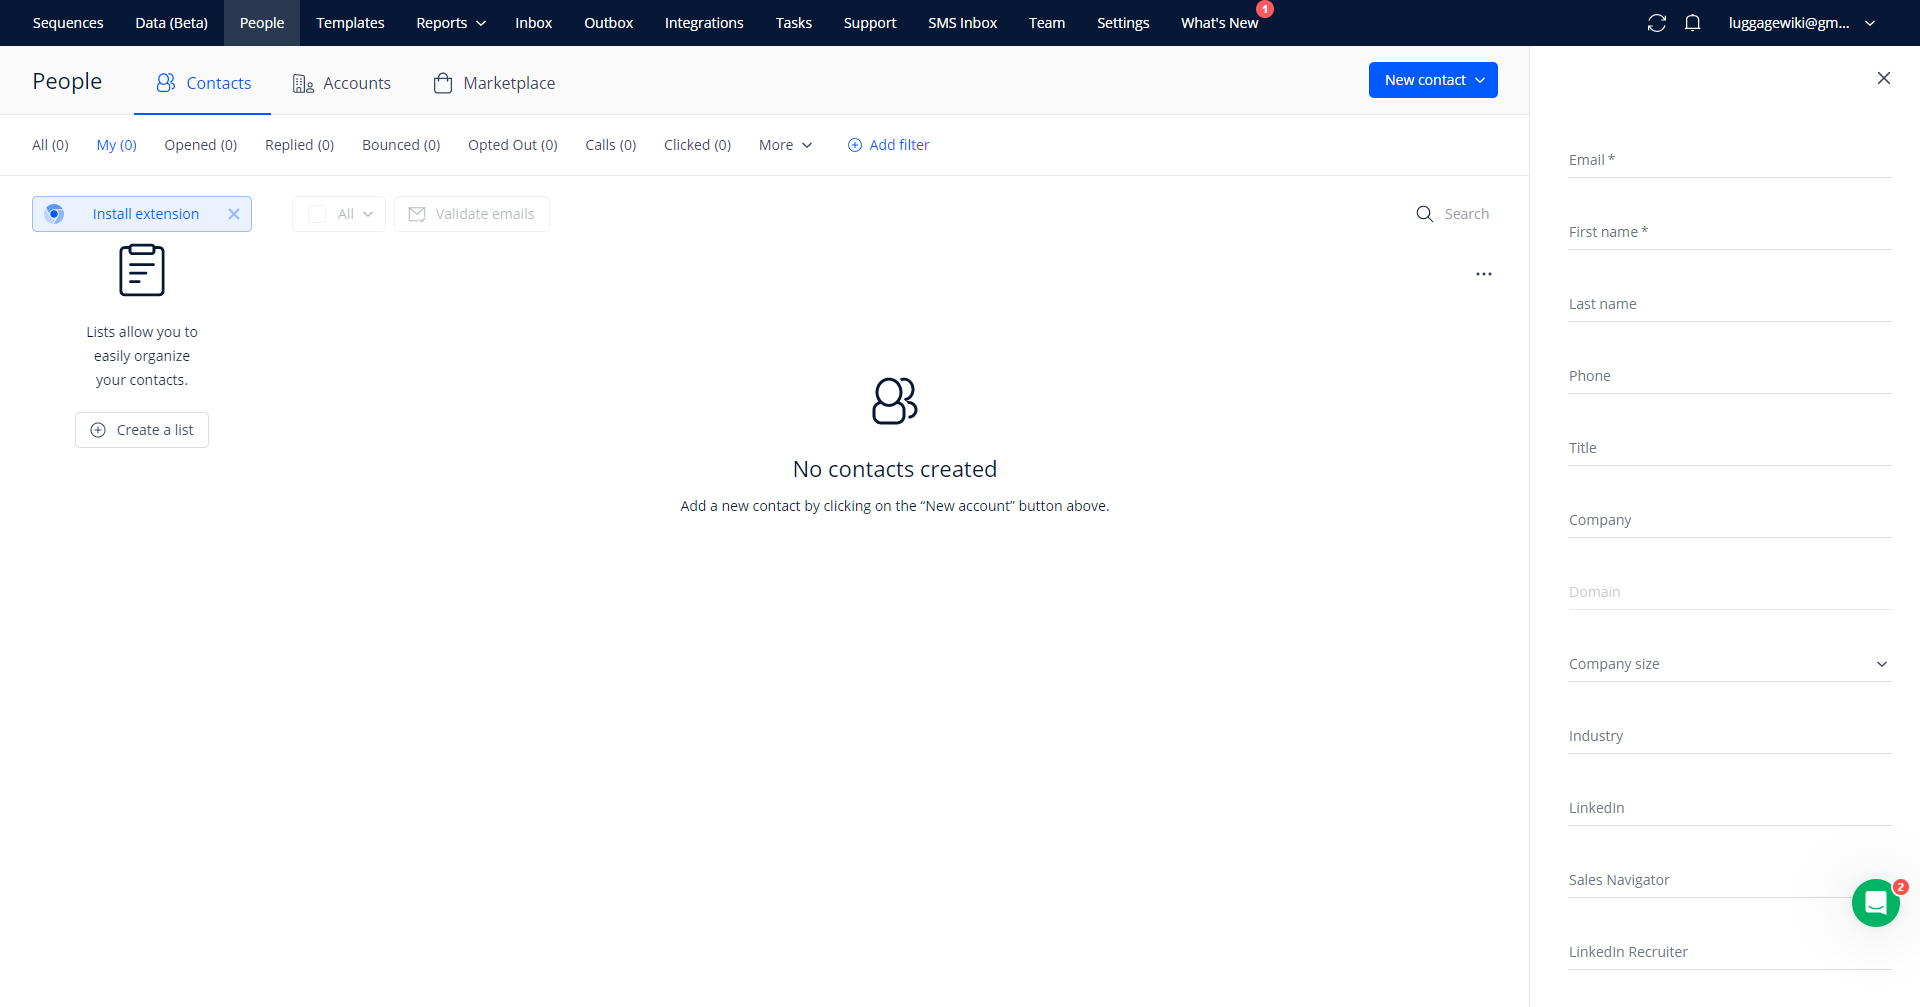This screenshot has height=1007, width=1920.
Task: Dismiss the Install extension banner
Action: 233,214
